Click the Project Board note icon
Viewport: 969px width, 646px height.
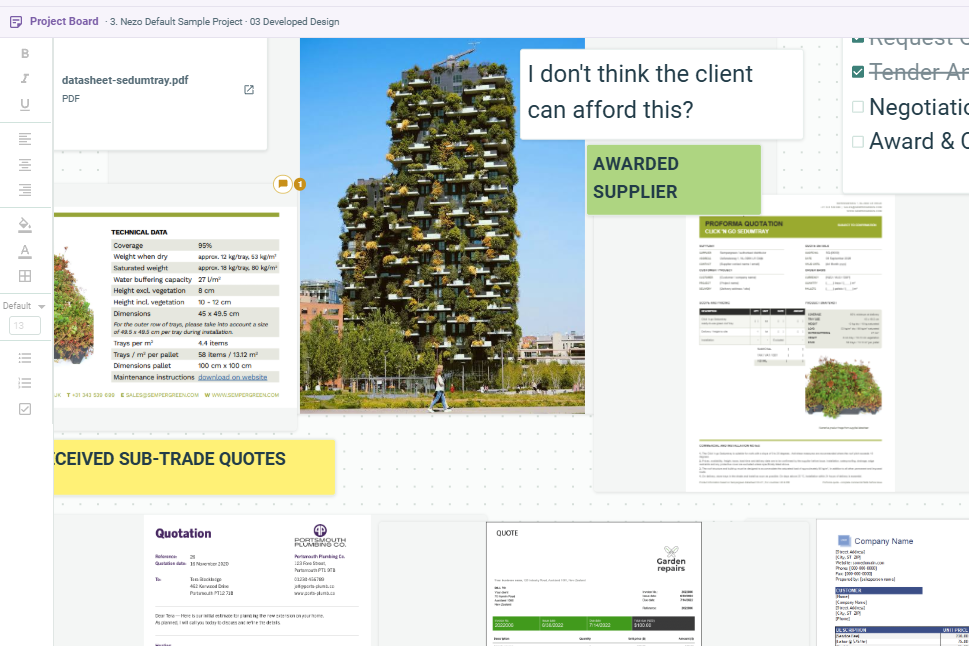tap(16, 22)
